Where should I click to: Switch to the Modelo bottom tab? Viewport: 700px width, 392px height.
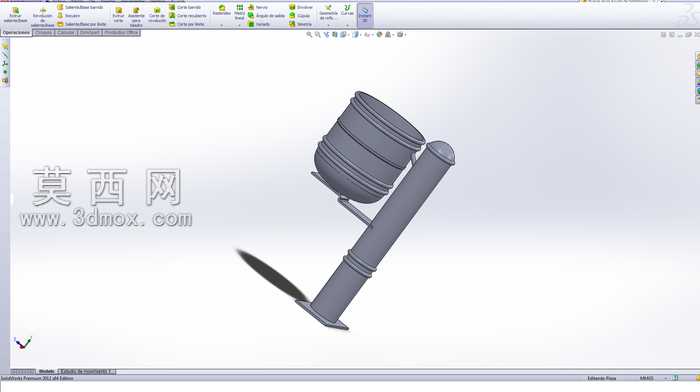(47, 371)
